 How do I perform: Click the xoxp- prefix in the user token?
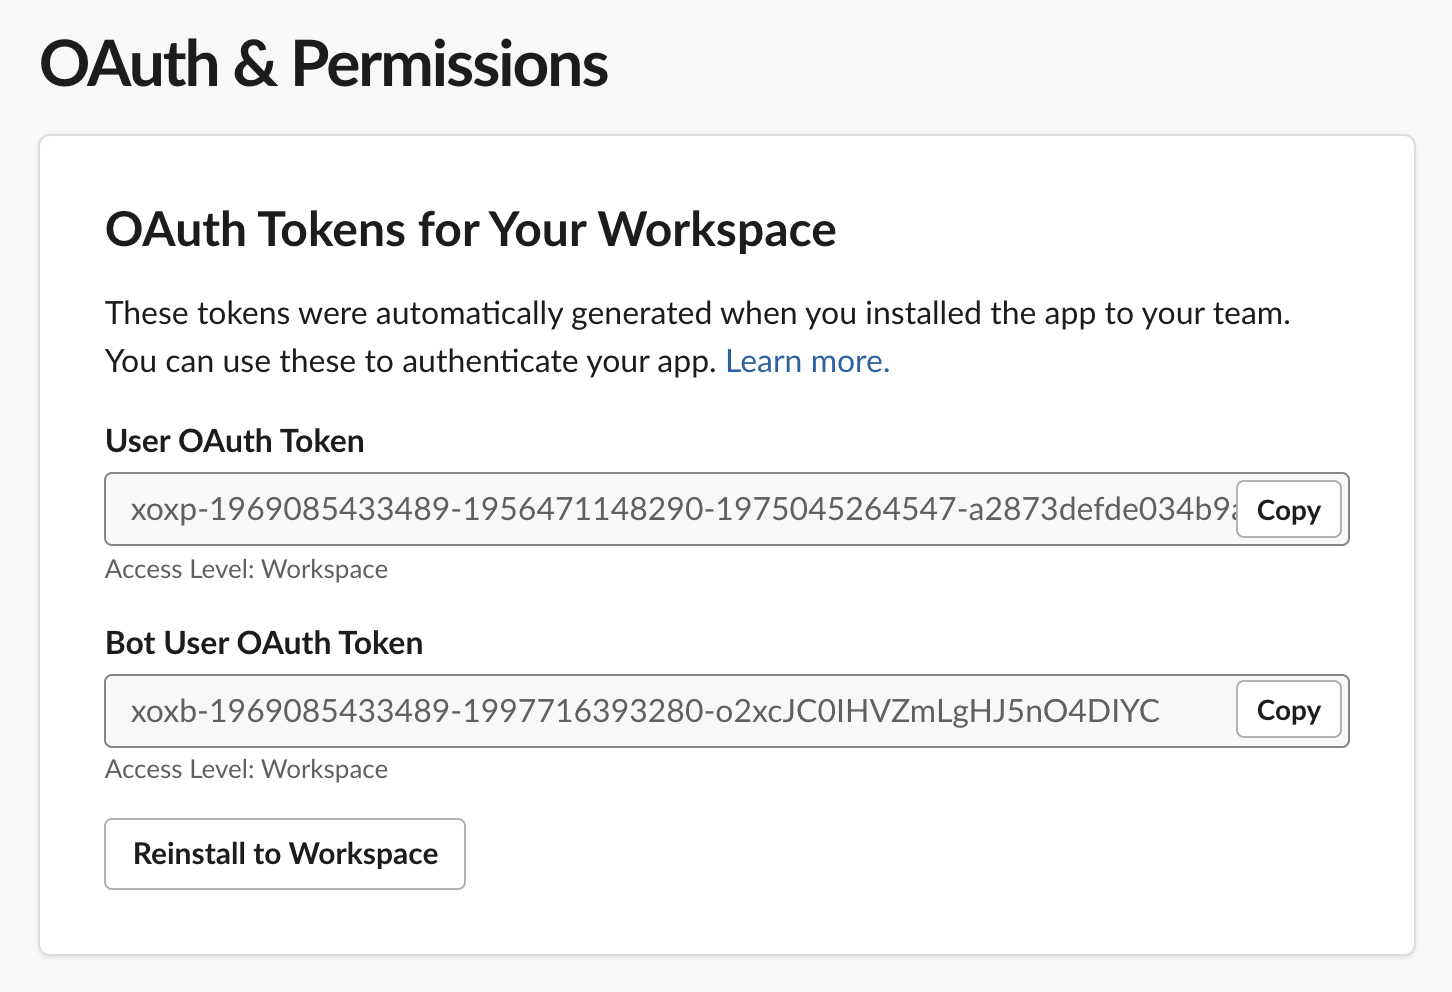169,510
